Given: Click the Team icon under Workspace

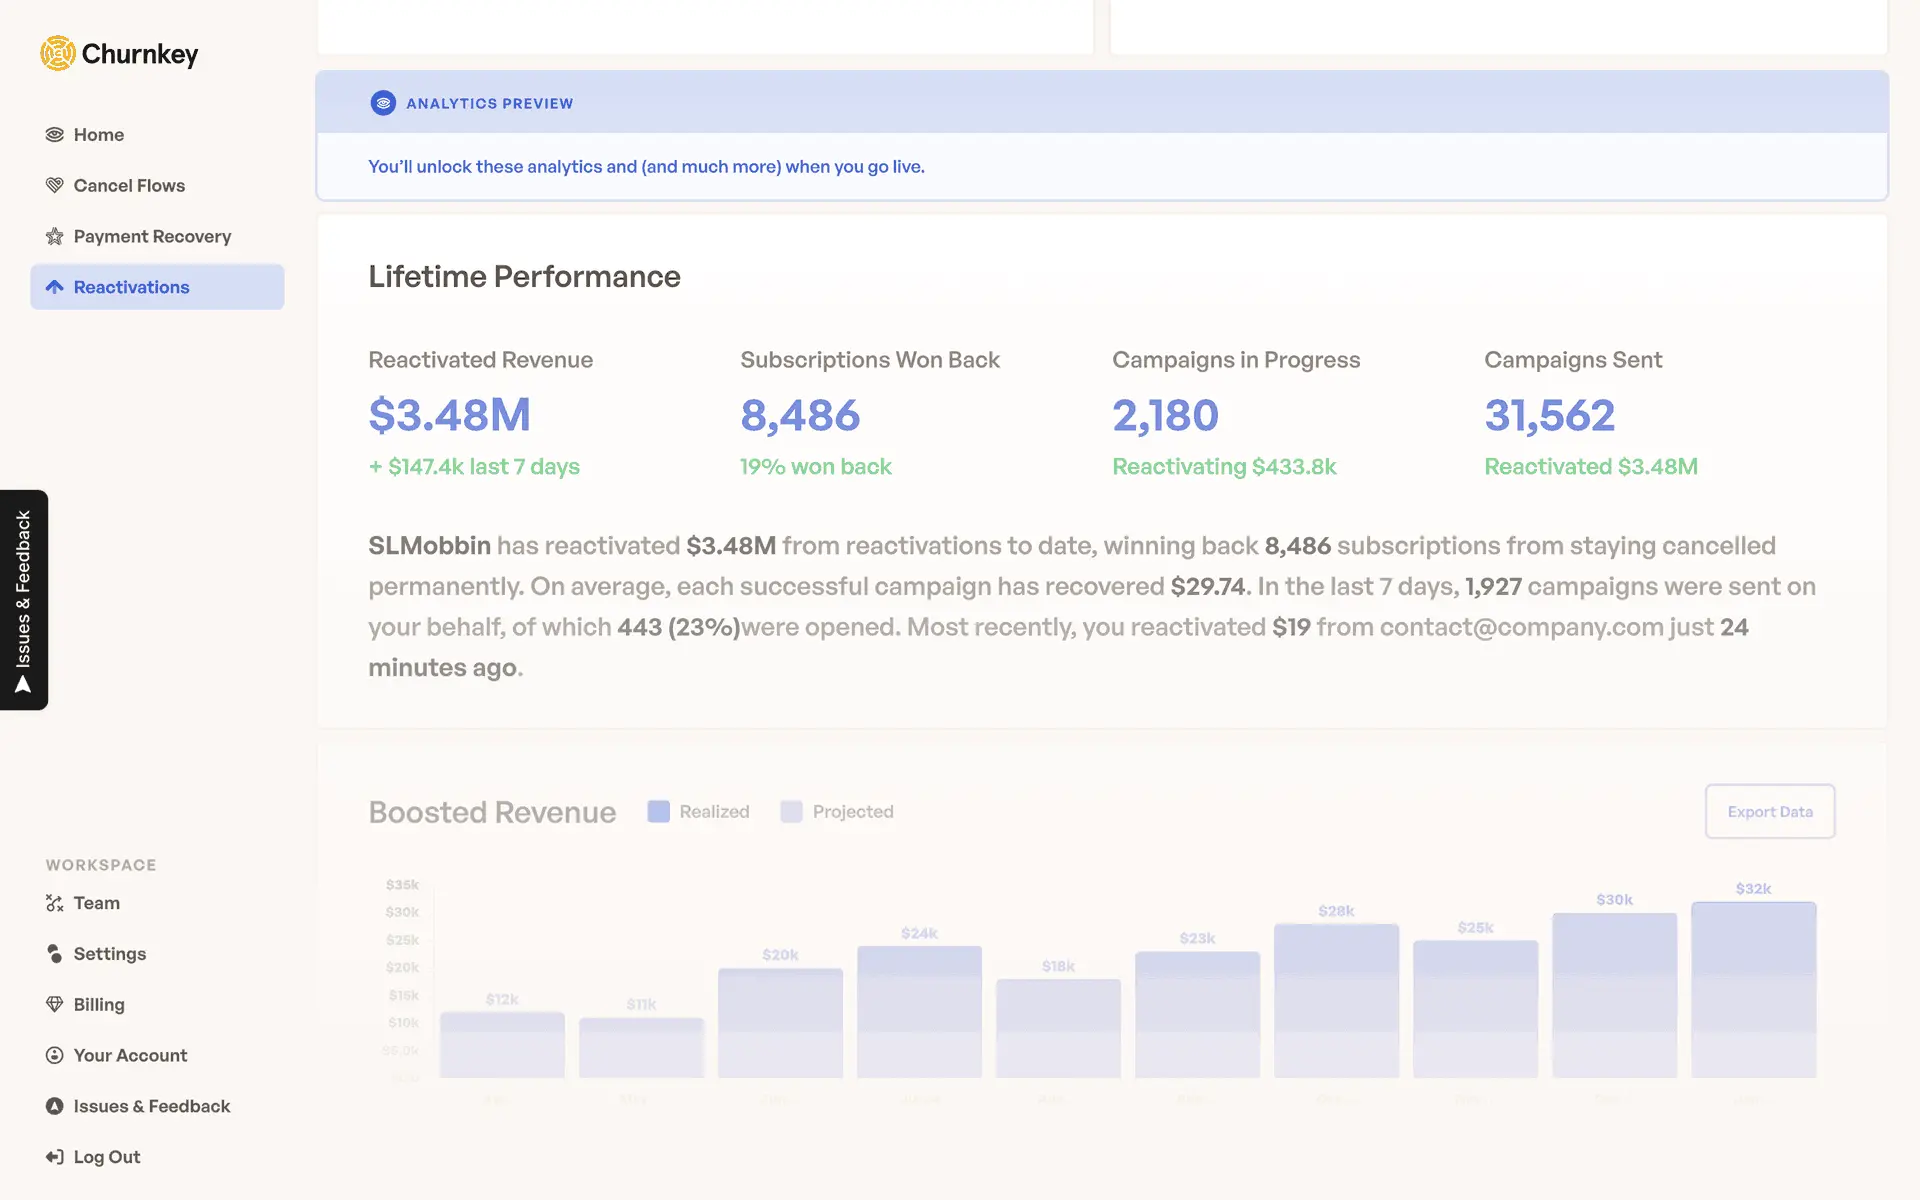Looking at the screenshot, I should coord(55,903).
